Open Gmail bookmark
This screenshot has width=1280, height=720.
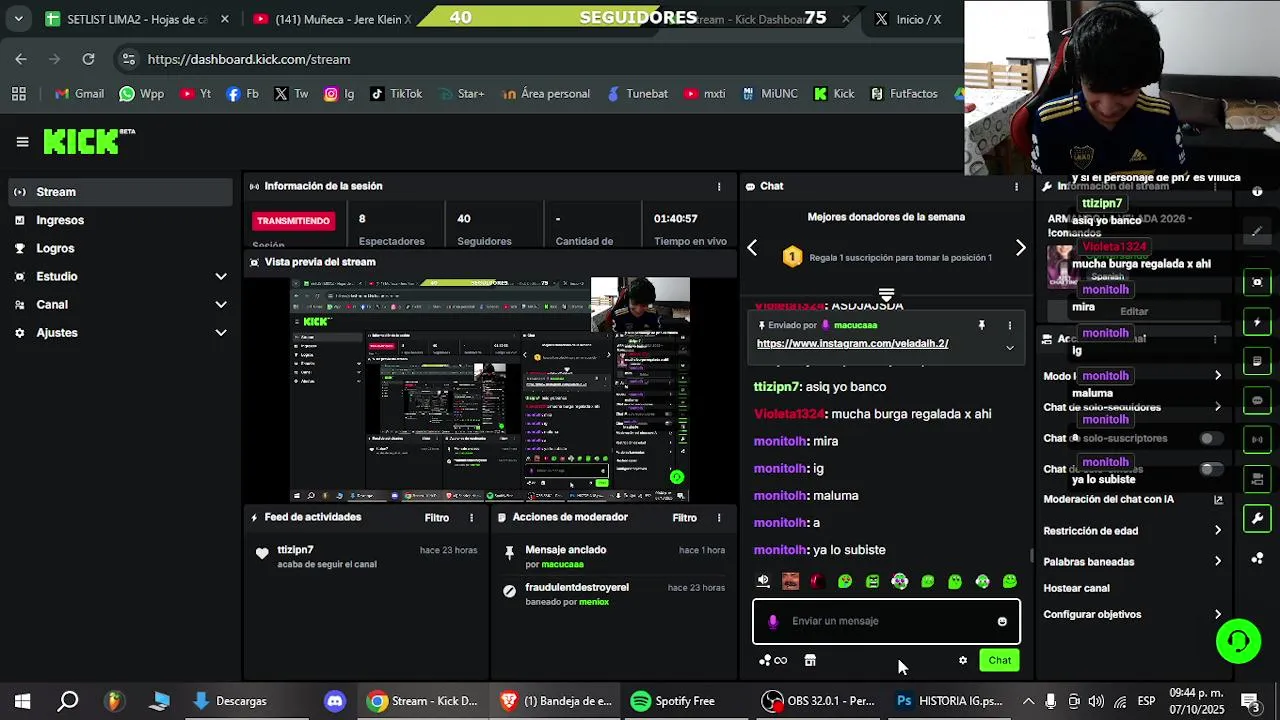click(79, 94)
